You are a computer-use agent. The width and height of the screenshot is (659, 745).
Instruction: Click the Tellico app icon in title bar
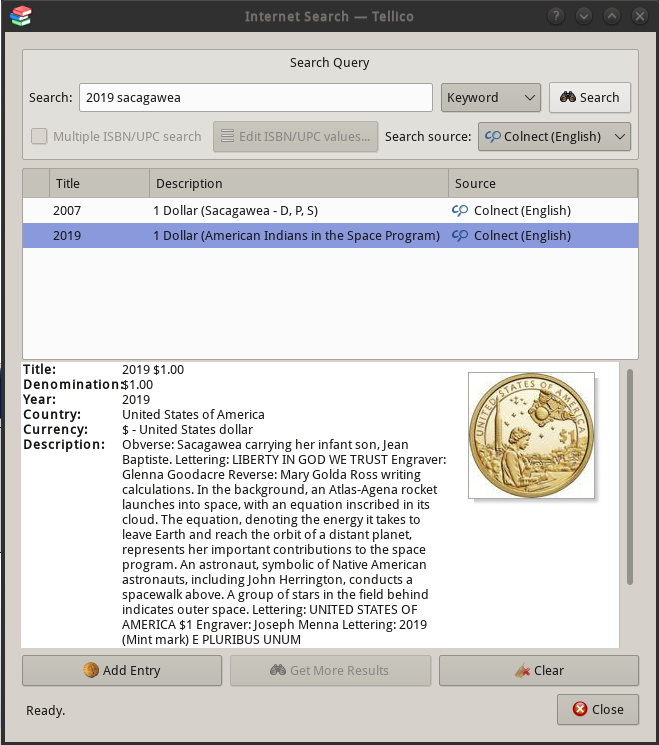pos(19,16)
